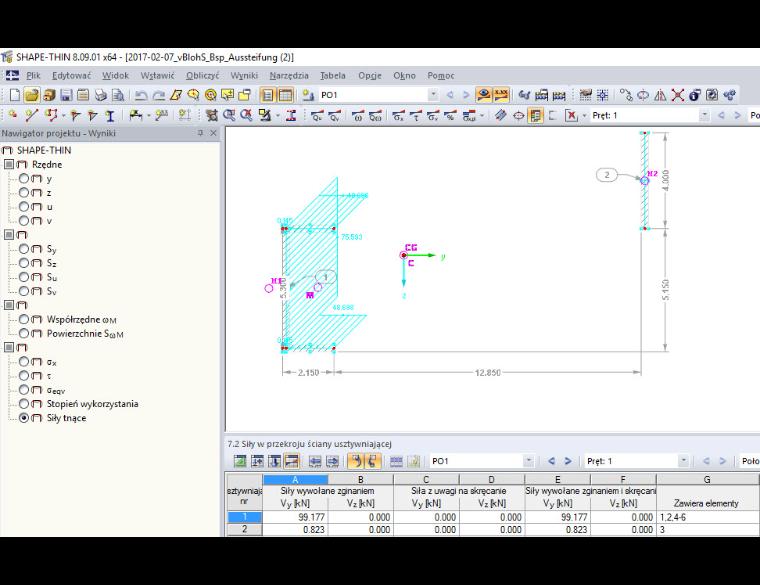This screenshot has height=585, width=760.
Task: Undo the last action
Action: click(x=141, y=95)
